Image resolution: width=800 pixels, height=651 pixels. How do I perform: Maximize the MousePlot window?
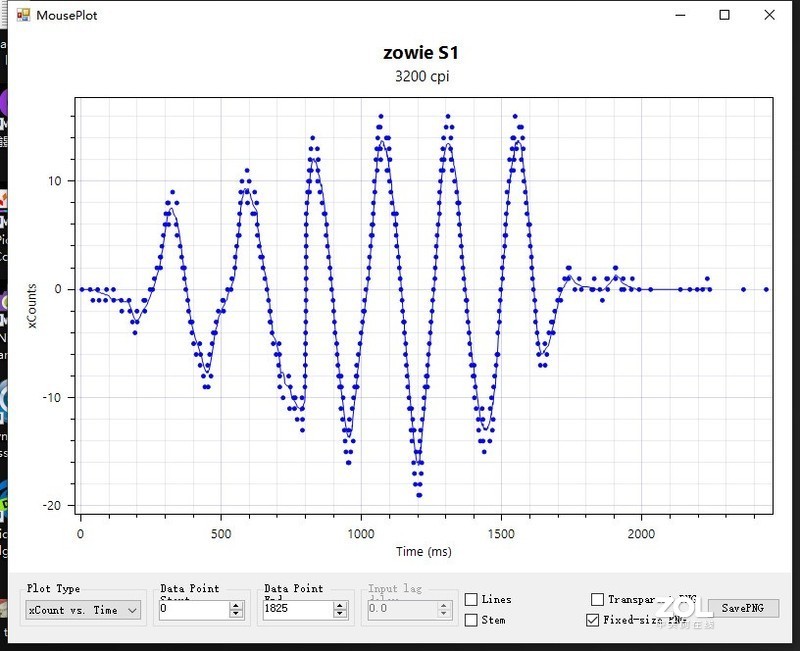pos(724,15)
